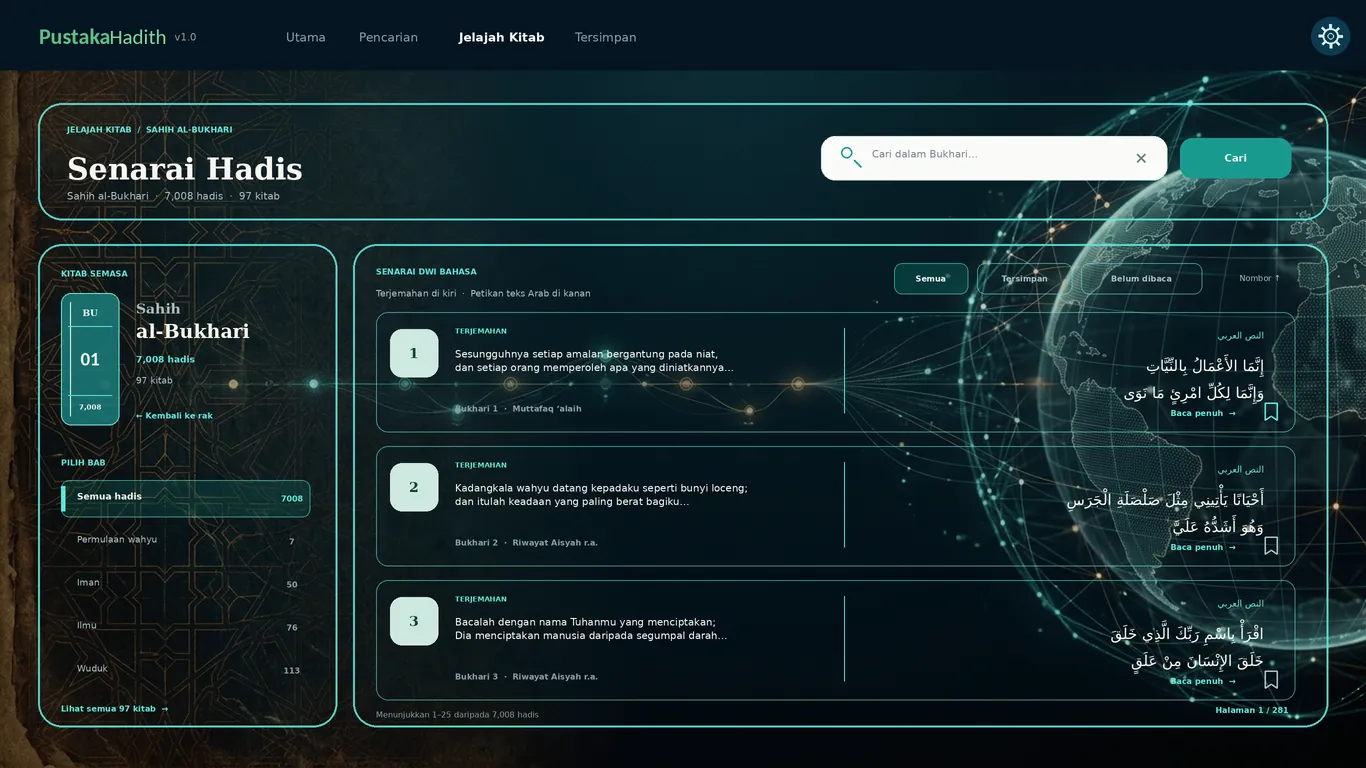
Task: Bookmark hadith 2 card
Action: (x=1271, y=545)
